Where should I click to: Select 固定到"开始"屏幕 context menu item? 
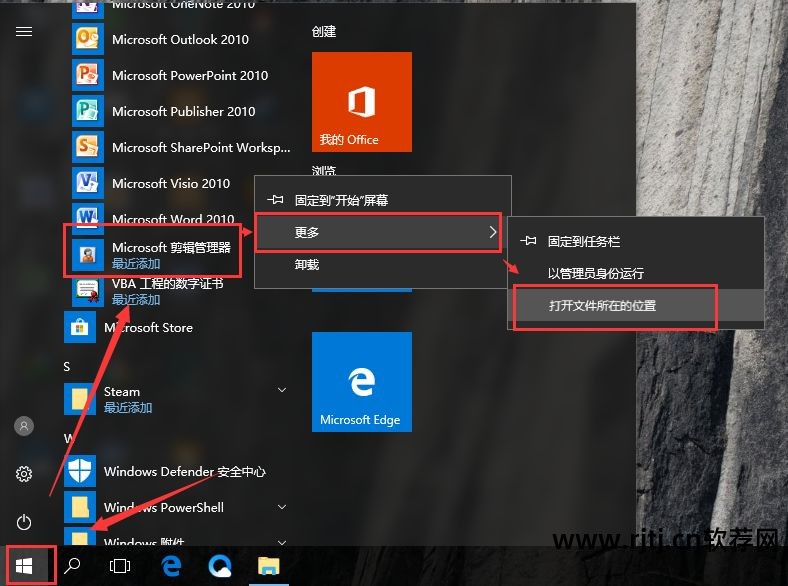[x=383, y=200]
